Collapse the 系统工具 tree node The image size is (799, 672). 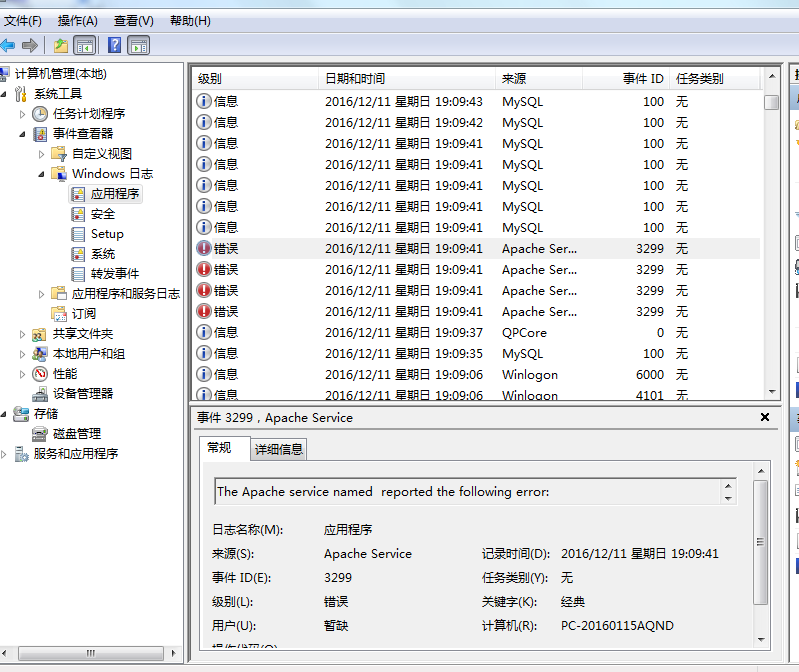(4, 94)
